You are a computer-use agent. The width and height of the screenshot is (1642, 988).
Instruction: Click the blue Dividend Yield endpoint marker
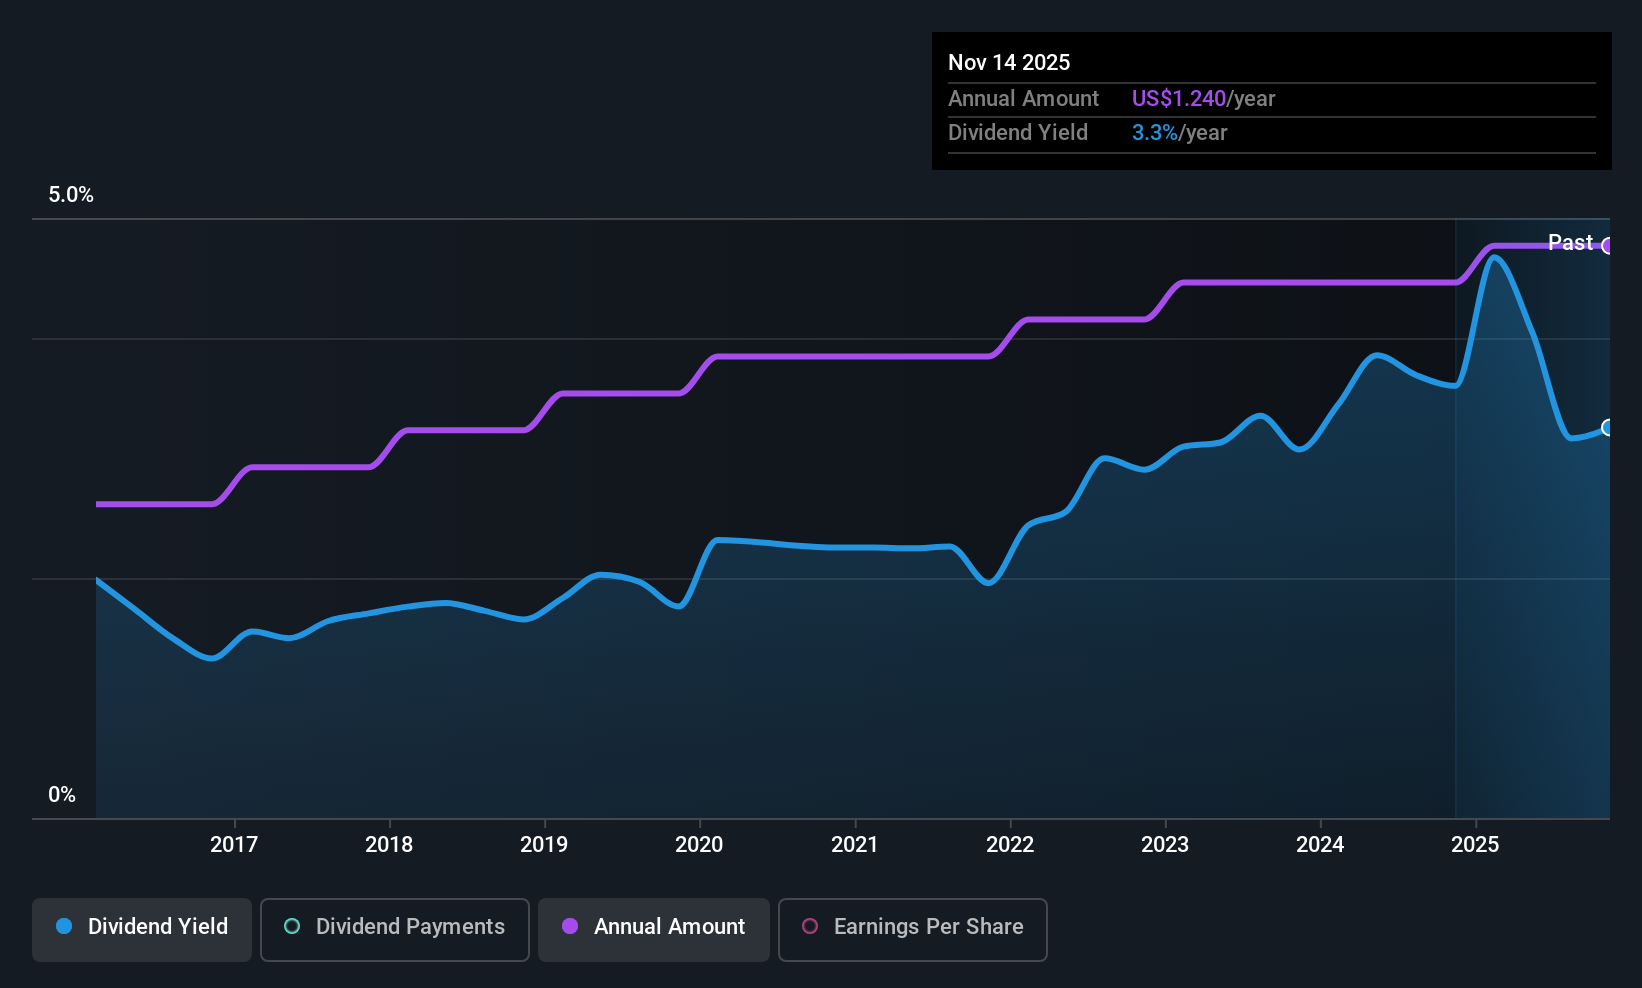point(1608,428)
